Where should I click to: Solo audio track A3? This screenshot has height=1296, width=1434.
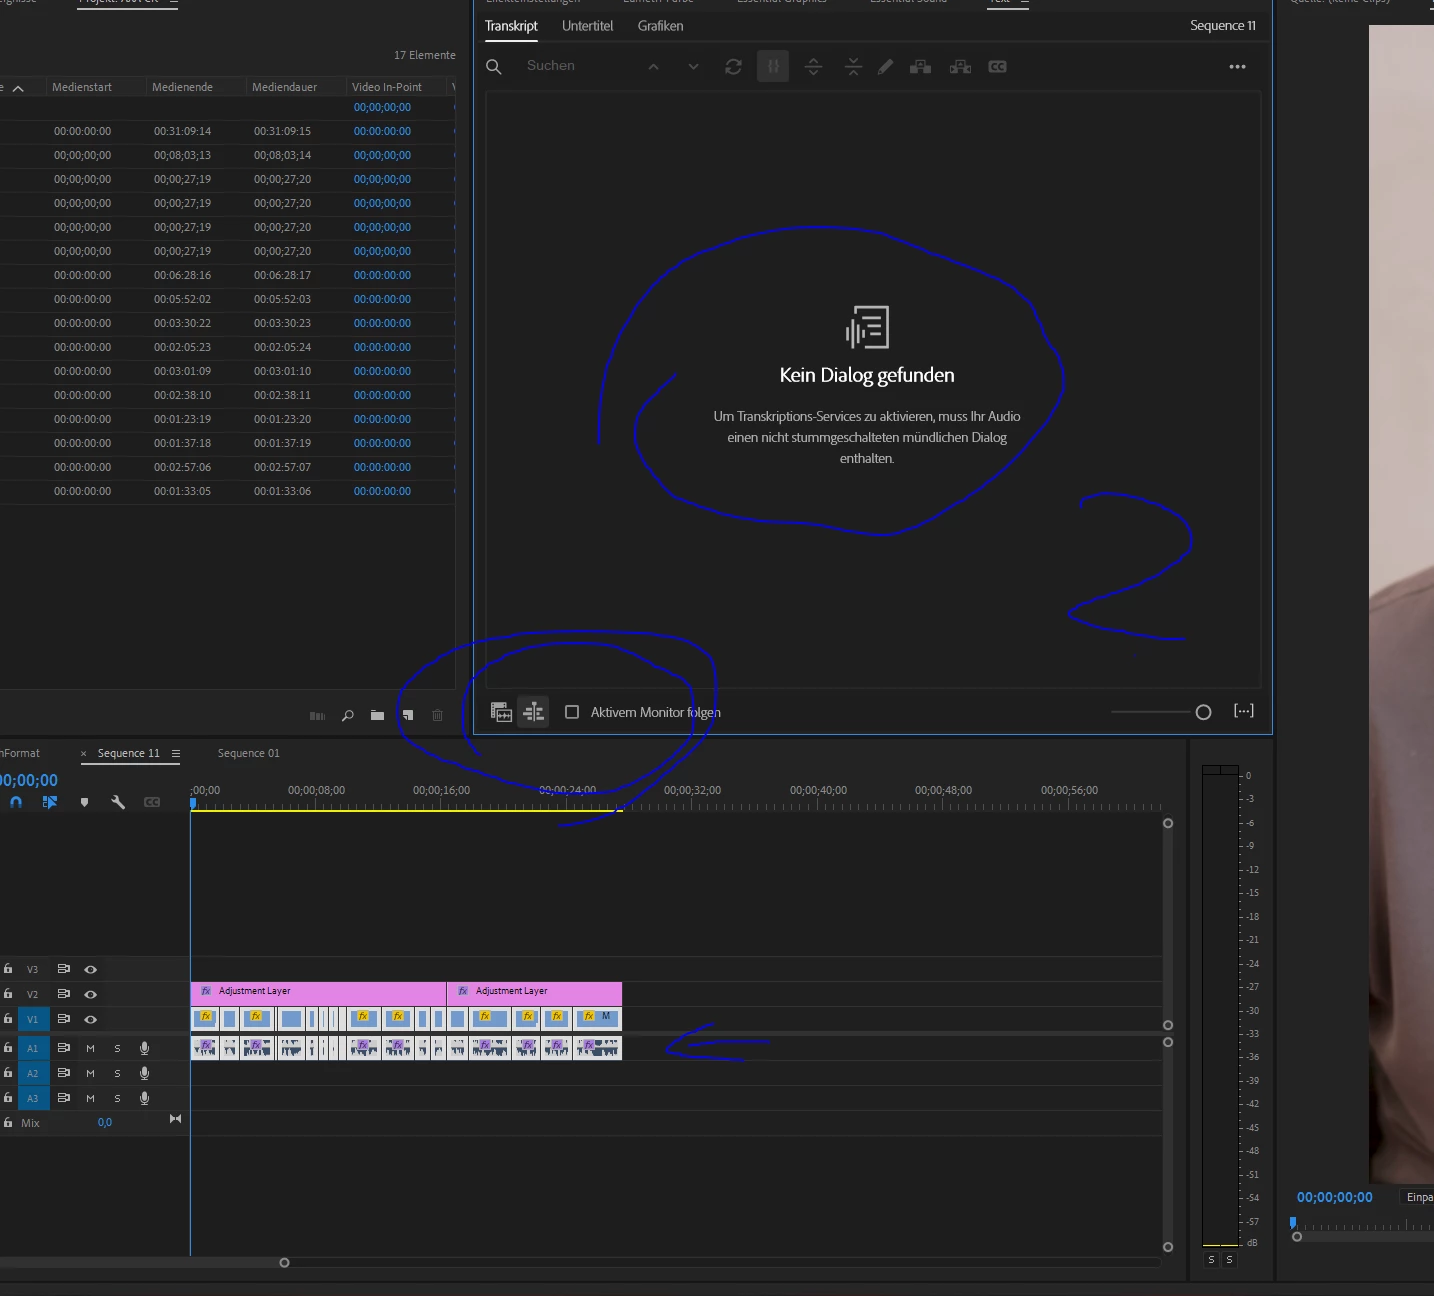tap(117, 1098)
